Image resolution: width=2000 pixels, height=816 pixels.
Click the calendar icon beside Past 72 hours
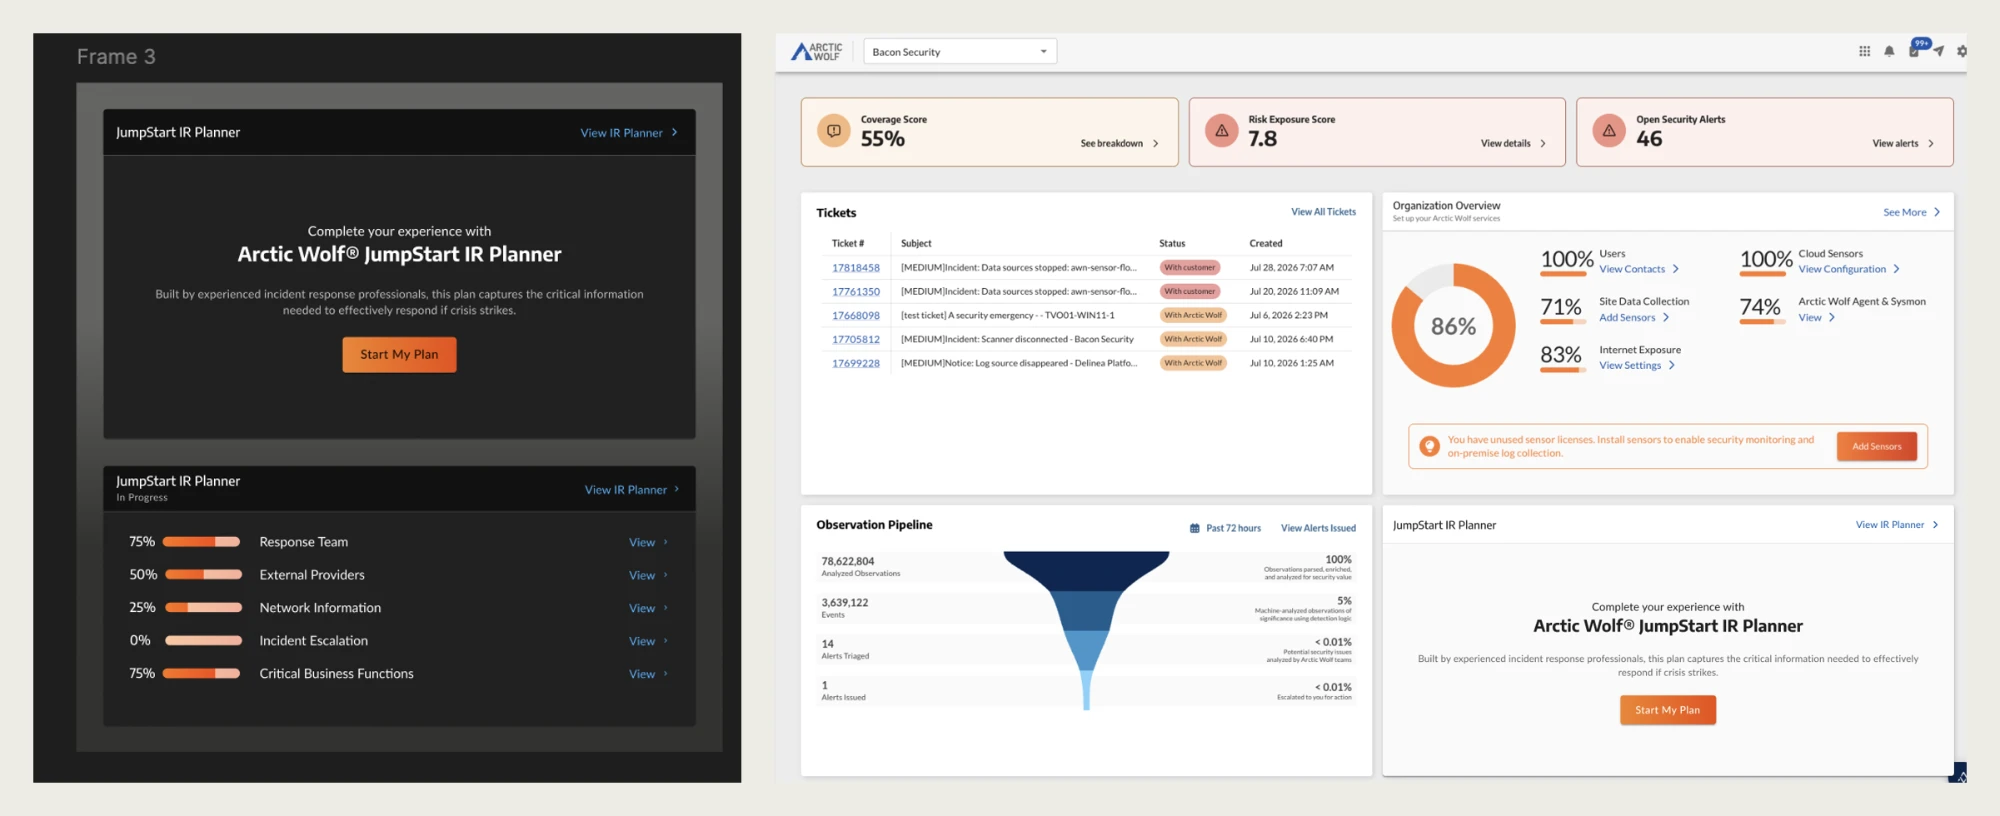click(1195, 528)
